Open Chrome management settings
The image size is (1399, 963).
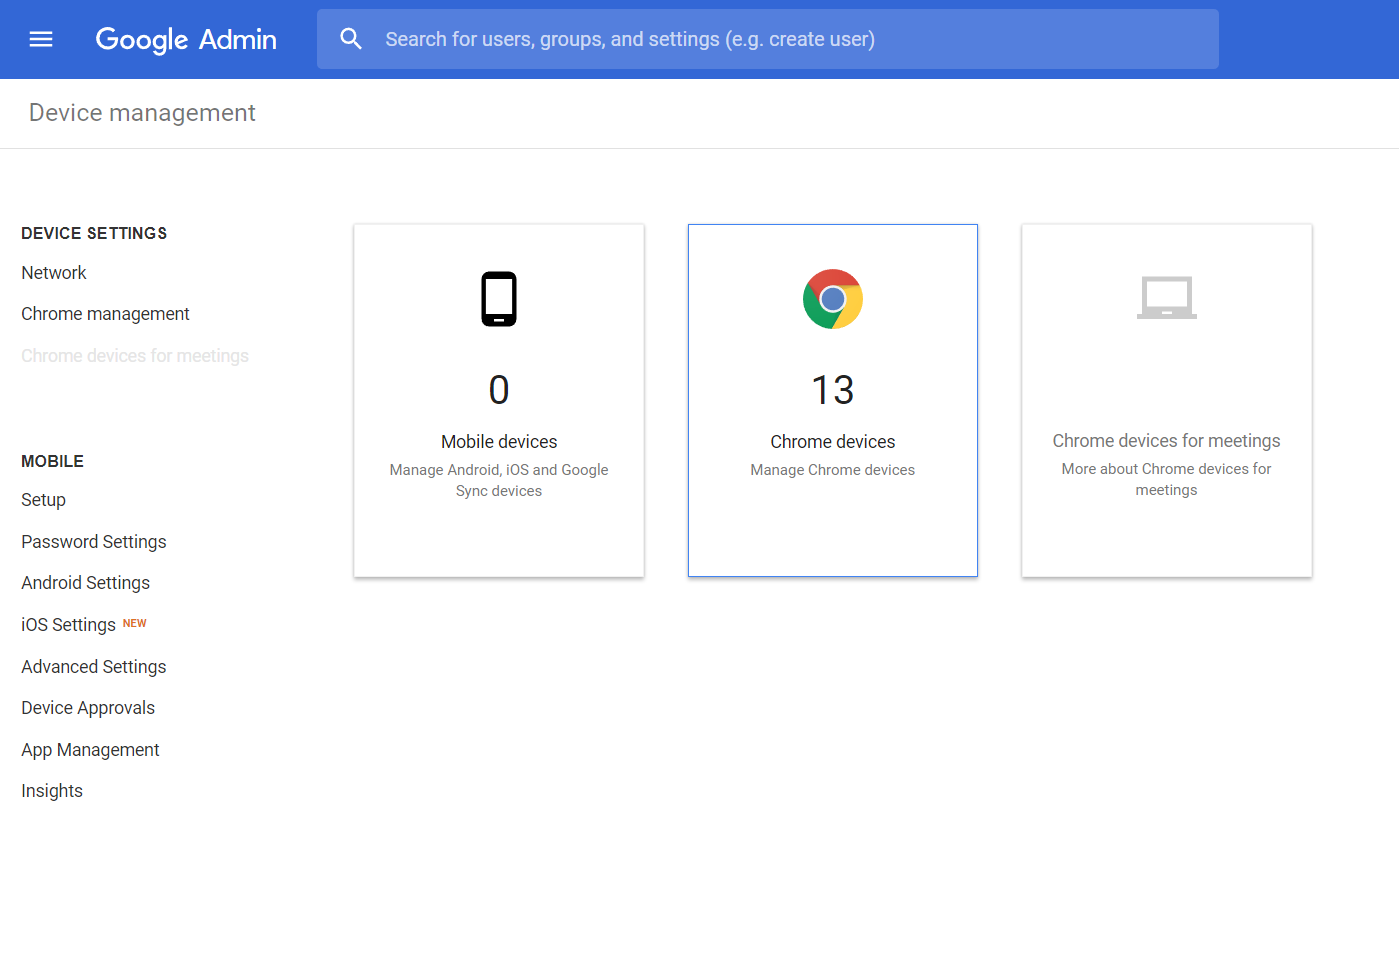[x=105, y=314]
